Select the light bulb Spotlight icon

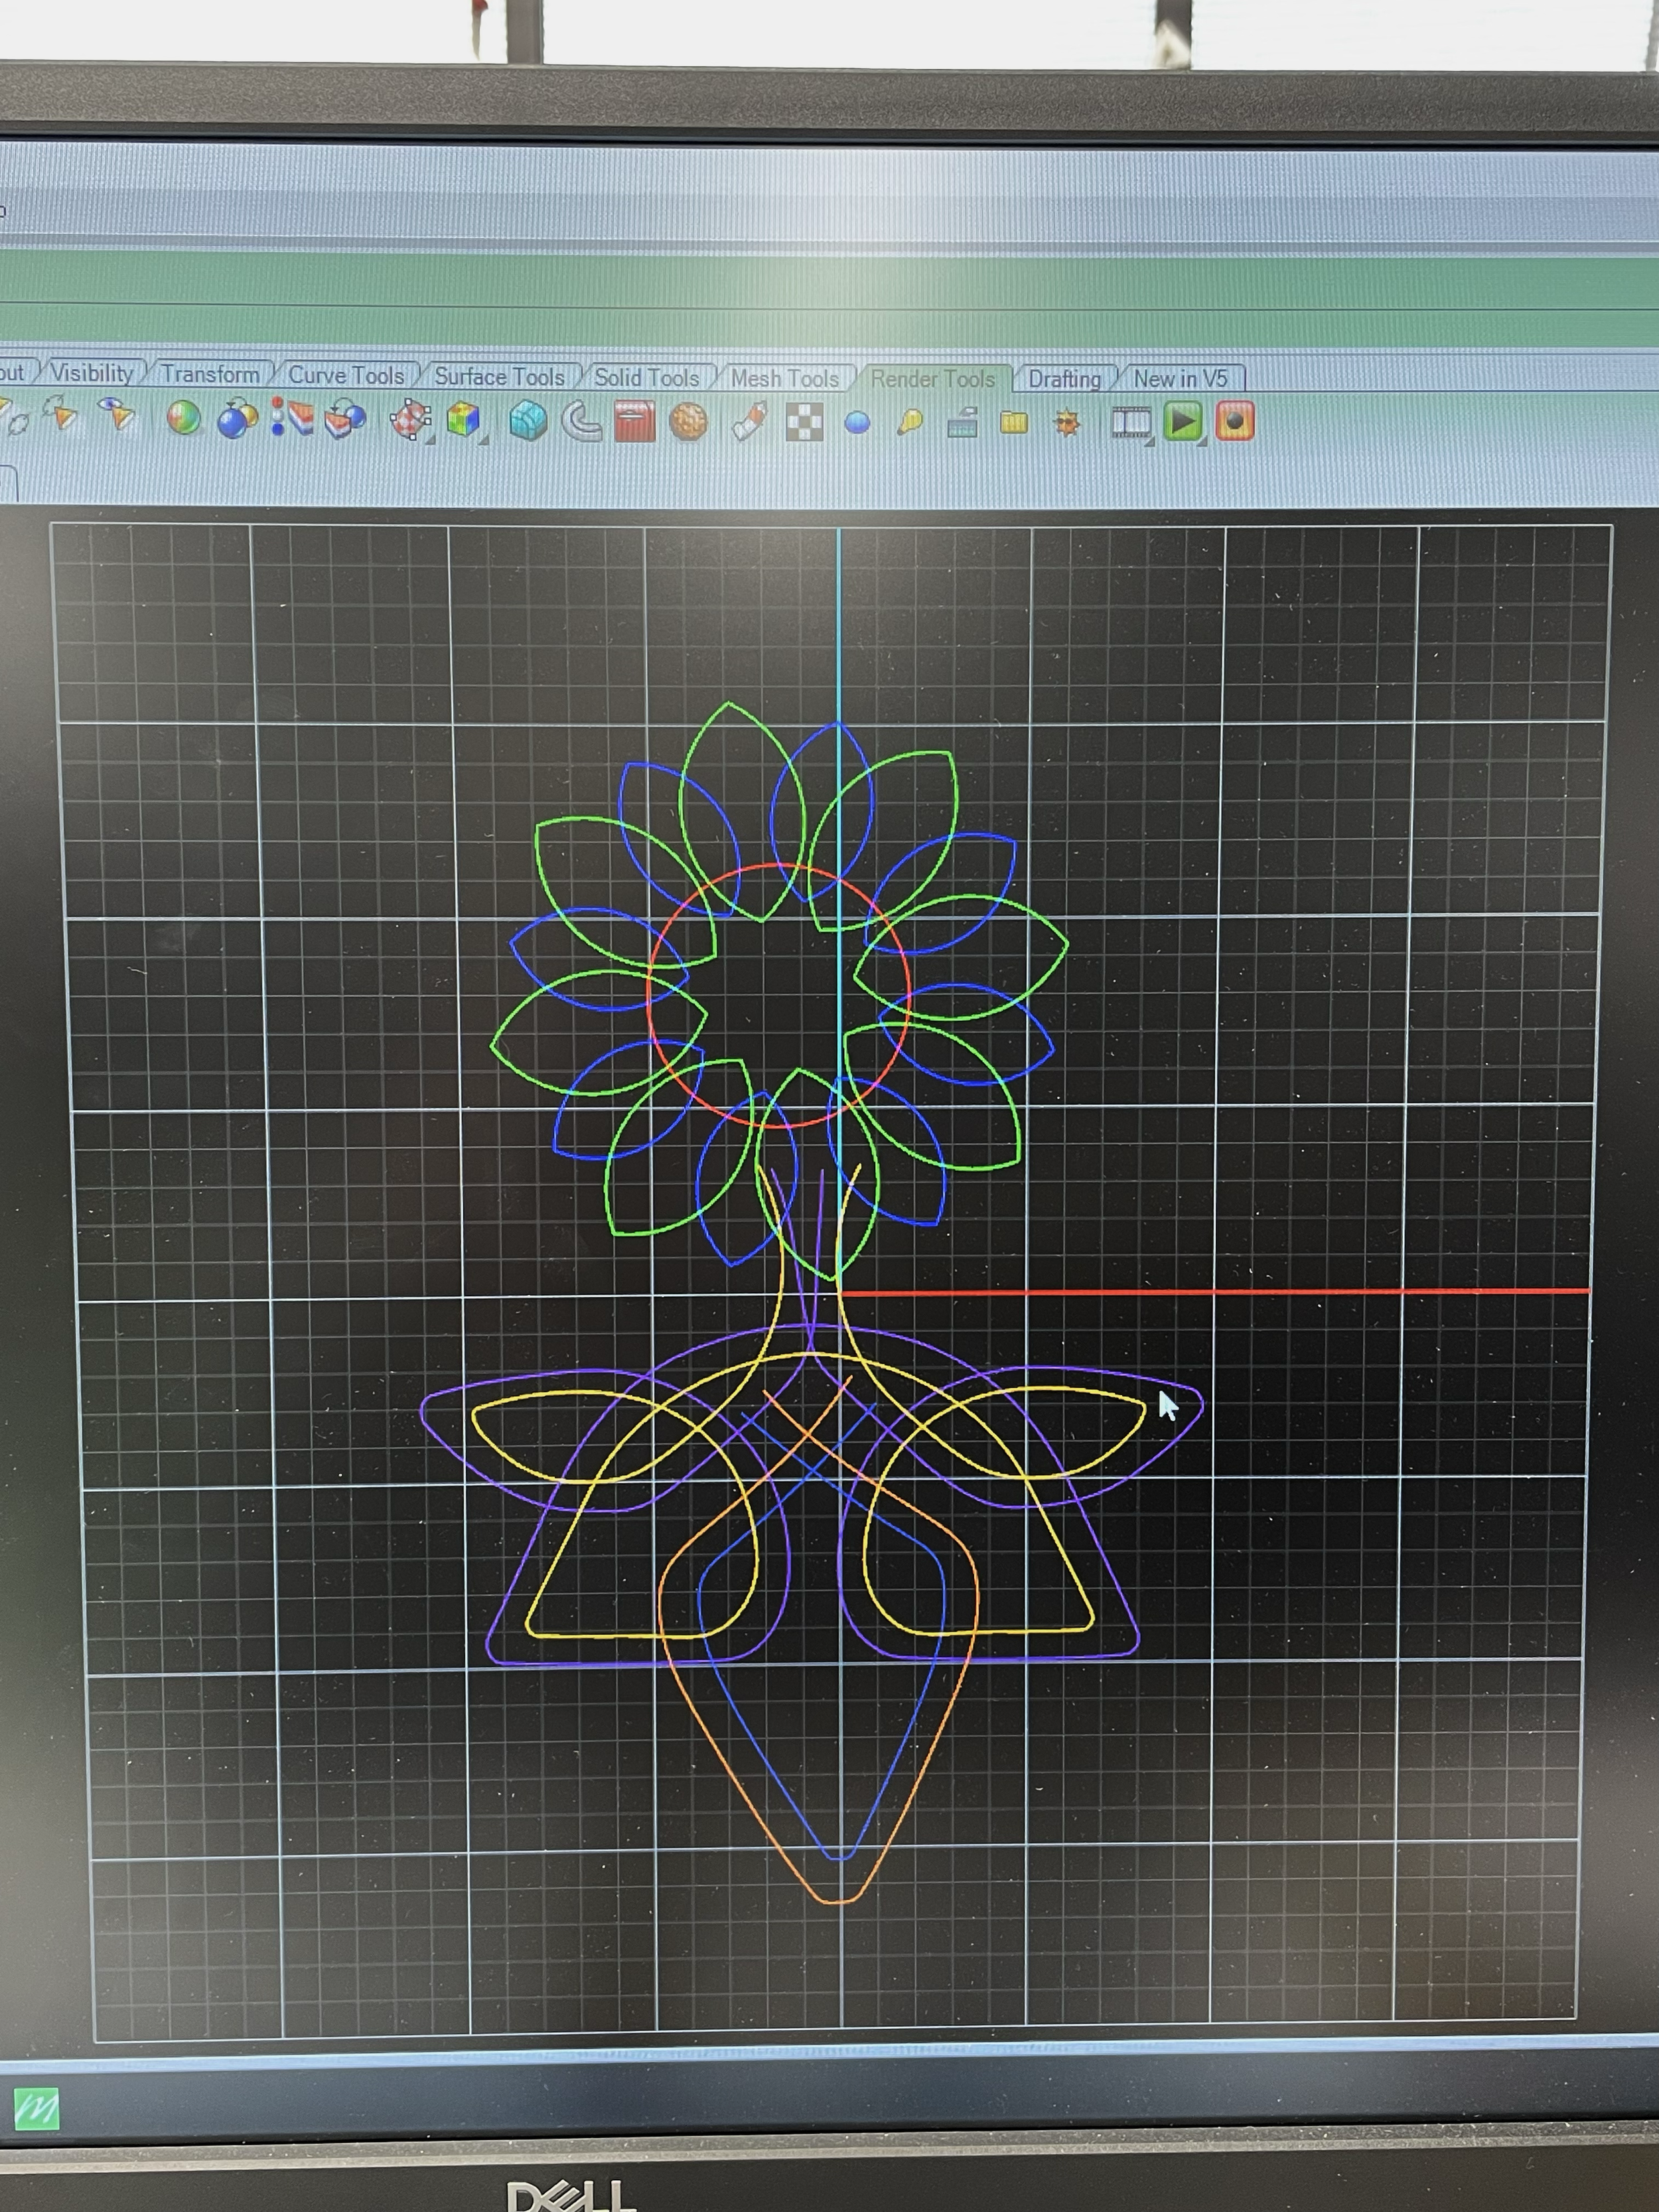(x=910, y=423)
